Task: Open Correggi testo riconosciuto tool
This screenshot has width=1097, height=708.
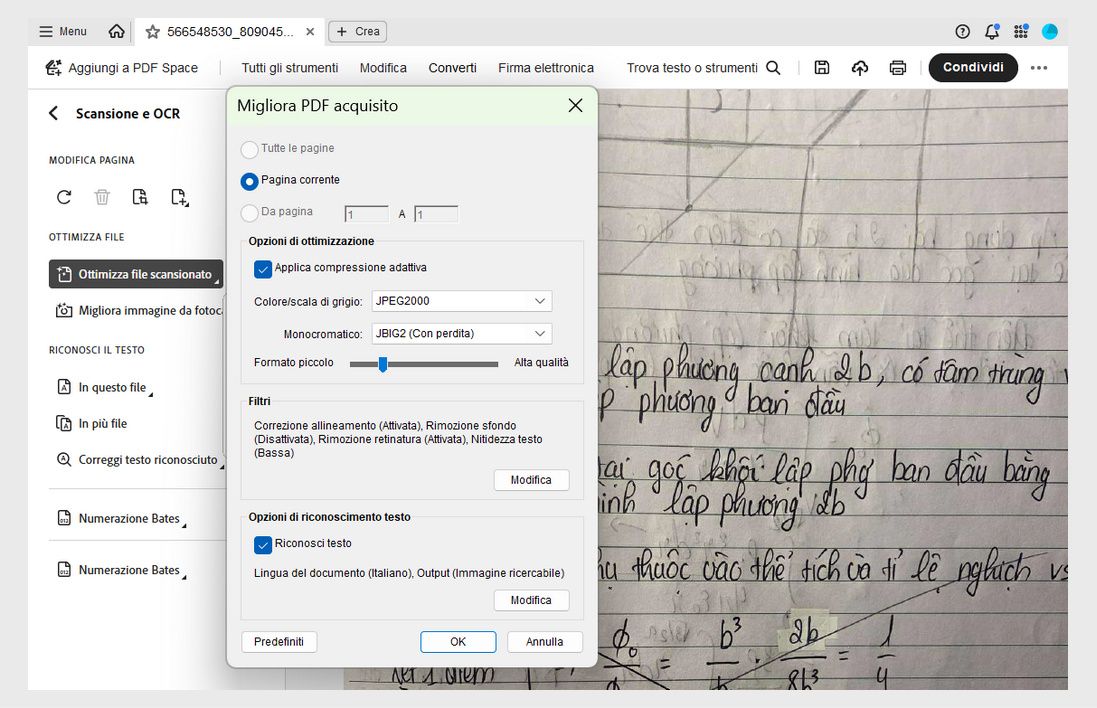Action: click(x=148, y=459)
